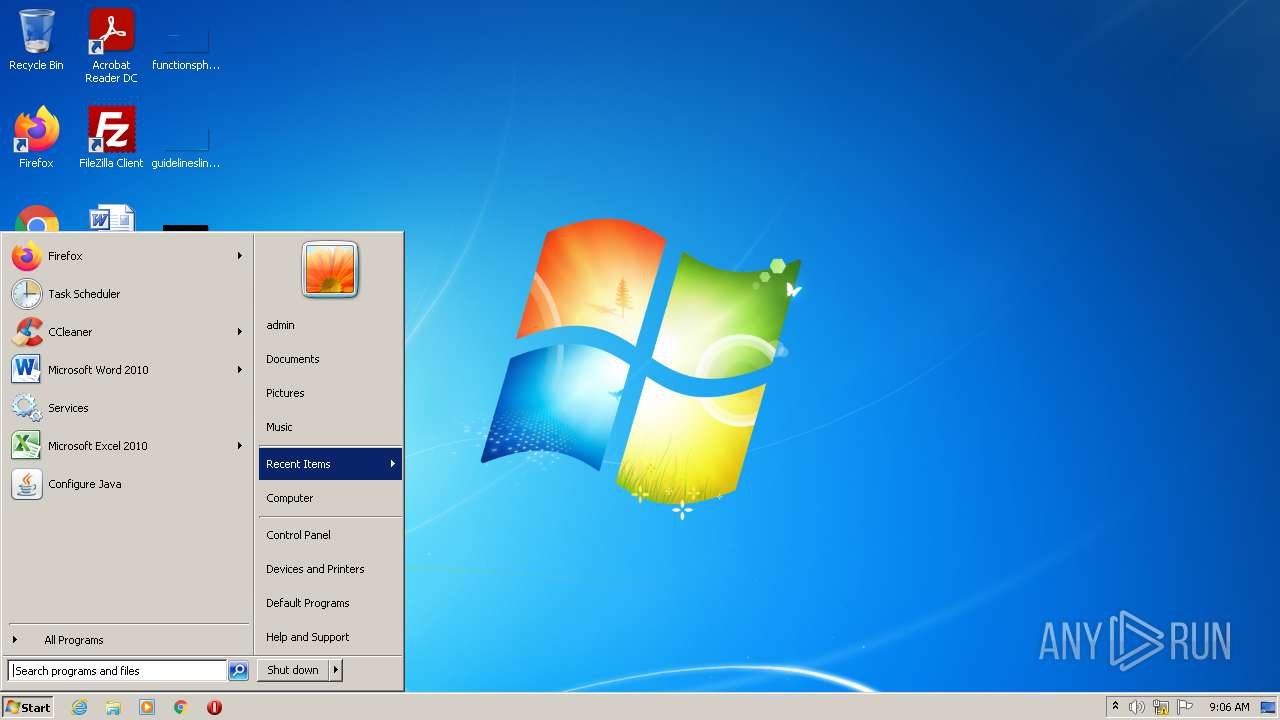Viewport: 1280px width, 720px height.
Task: Launch Acrobat Reader DC desktop shortcut
Action: tap(111, 45)
